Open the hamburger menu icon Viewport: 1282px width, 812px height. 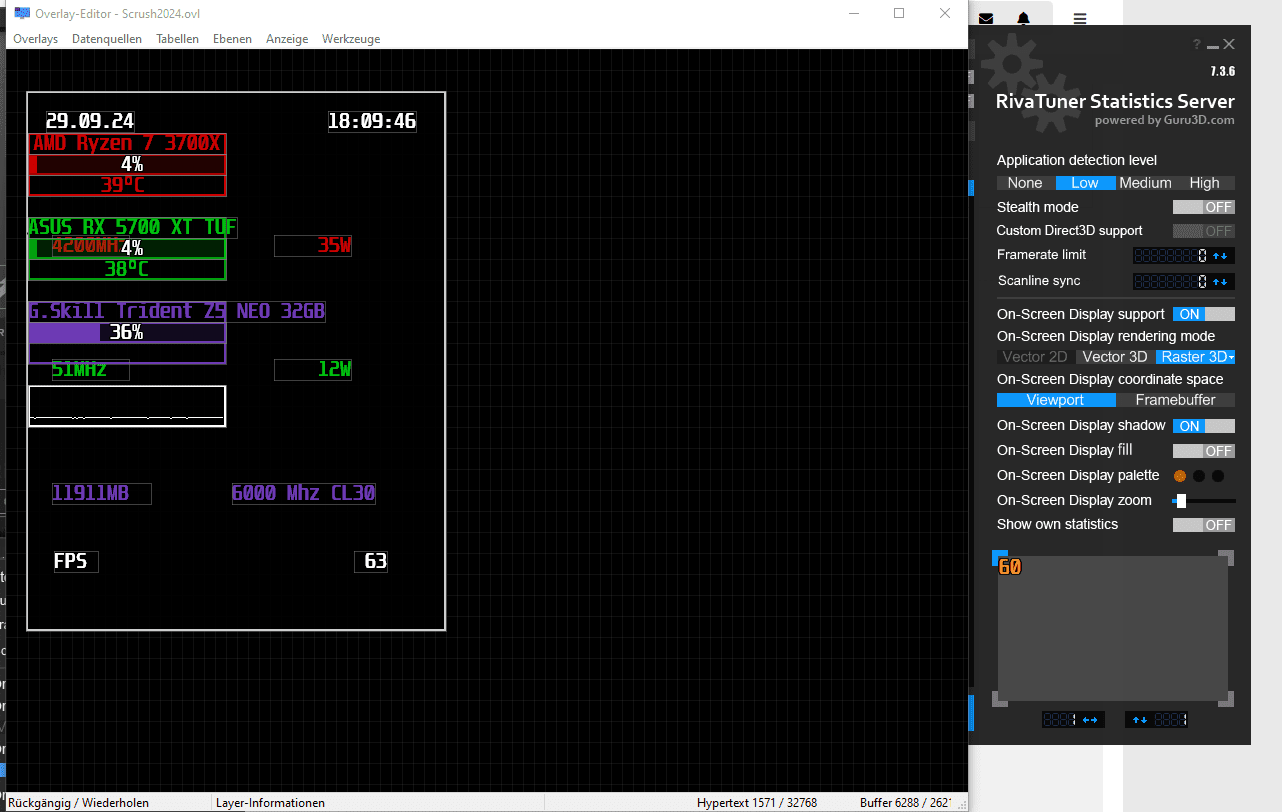(x=1080, y=19)
